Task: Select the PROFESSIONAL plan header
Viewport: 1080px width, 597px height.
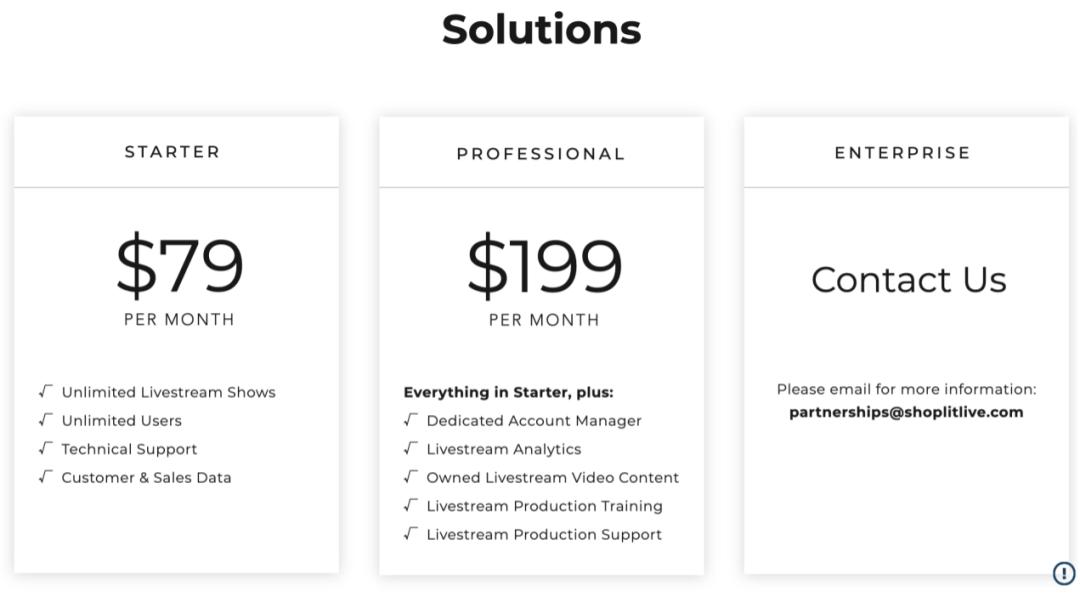Action: click(x=541, y=154)
